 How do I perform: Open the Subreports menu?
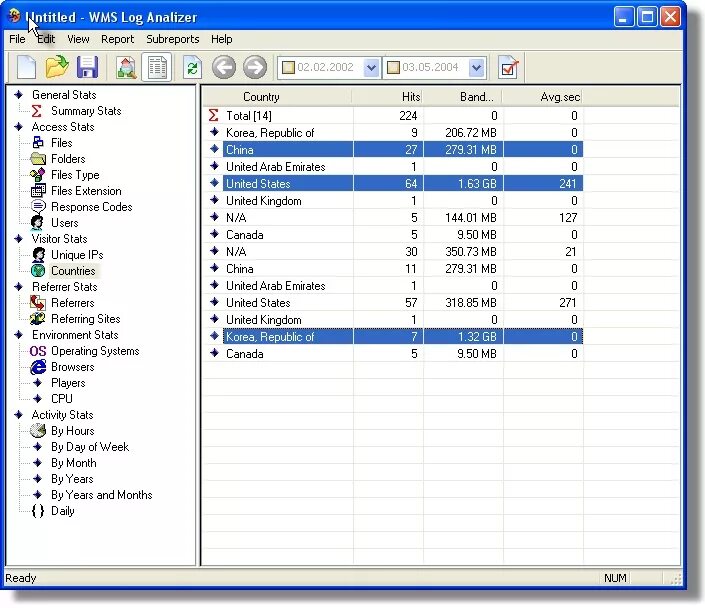173,39
